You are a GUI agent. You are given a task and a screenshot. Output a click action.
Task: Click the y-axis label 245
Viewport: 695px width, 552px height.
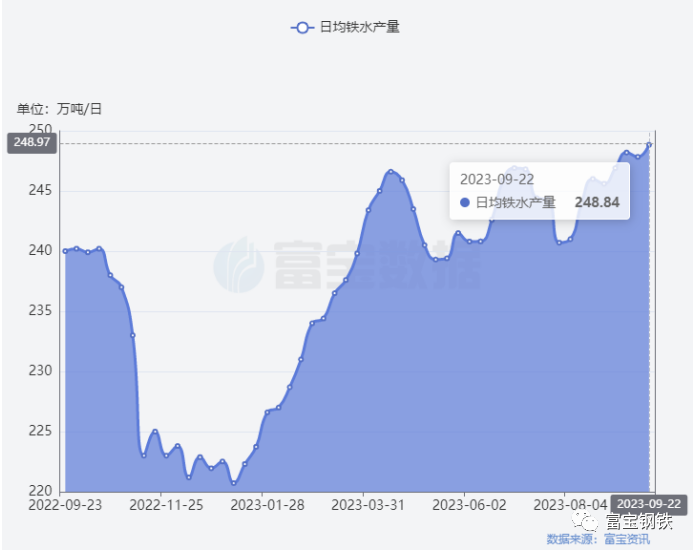coord(40,191)
